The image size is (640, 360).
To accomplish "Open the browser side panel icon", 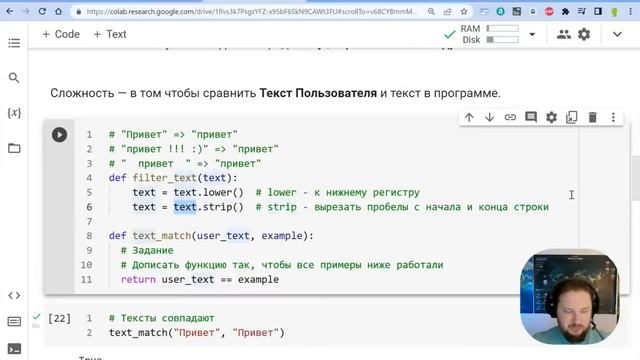I will (x=598, y=12).
